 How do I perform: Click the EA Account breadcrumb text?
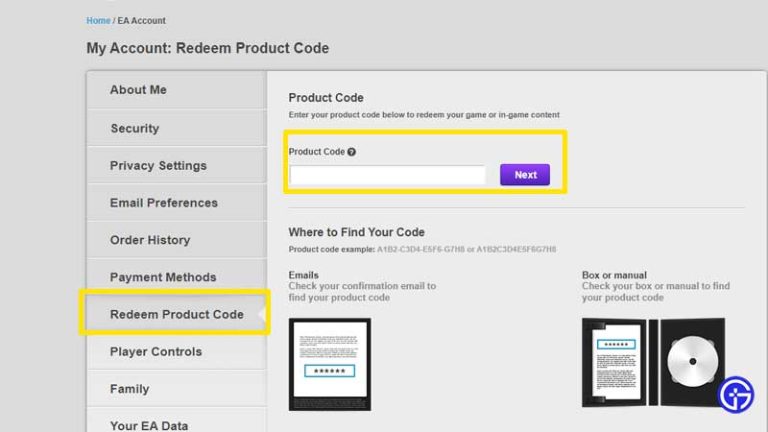[x=142, y=20]
